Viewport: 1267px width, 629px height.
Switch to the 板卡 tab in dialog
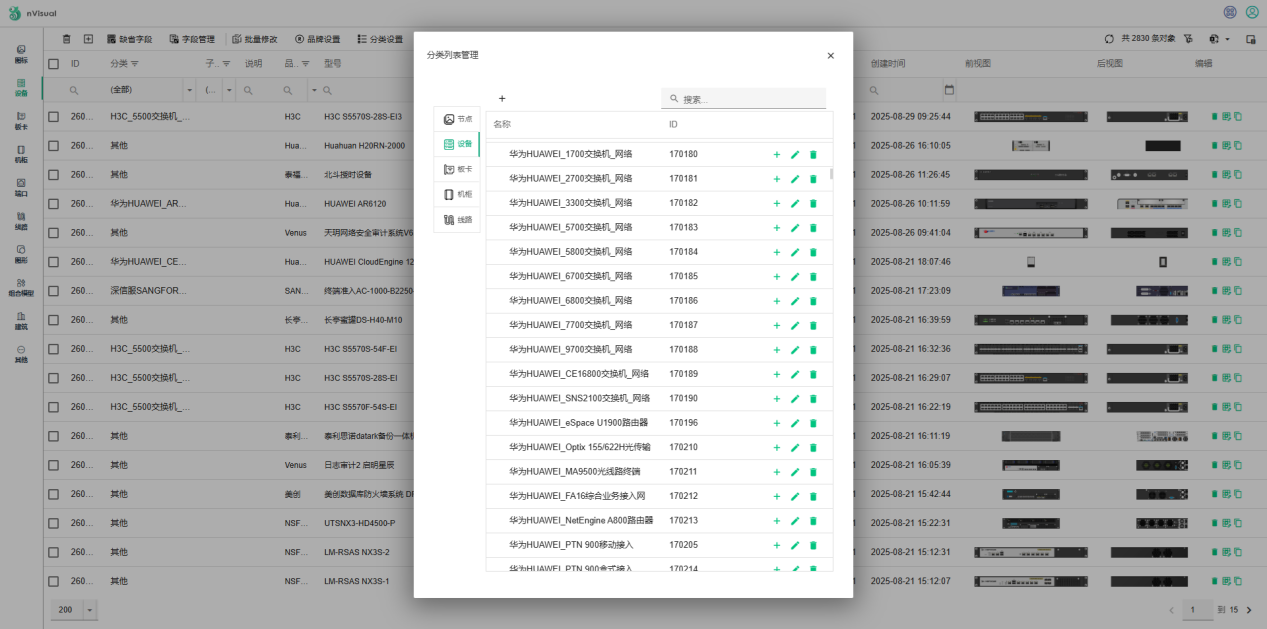point(457,169)
